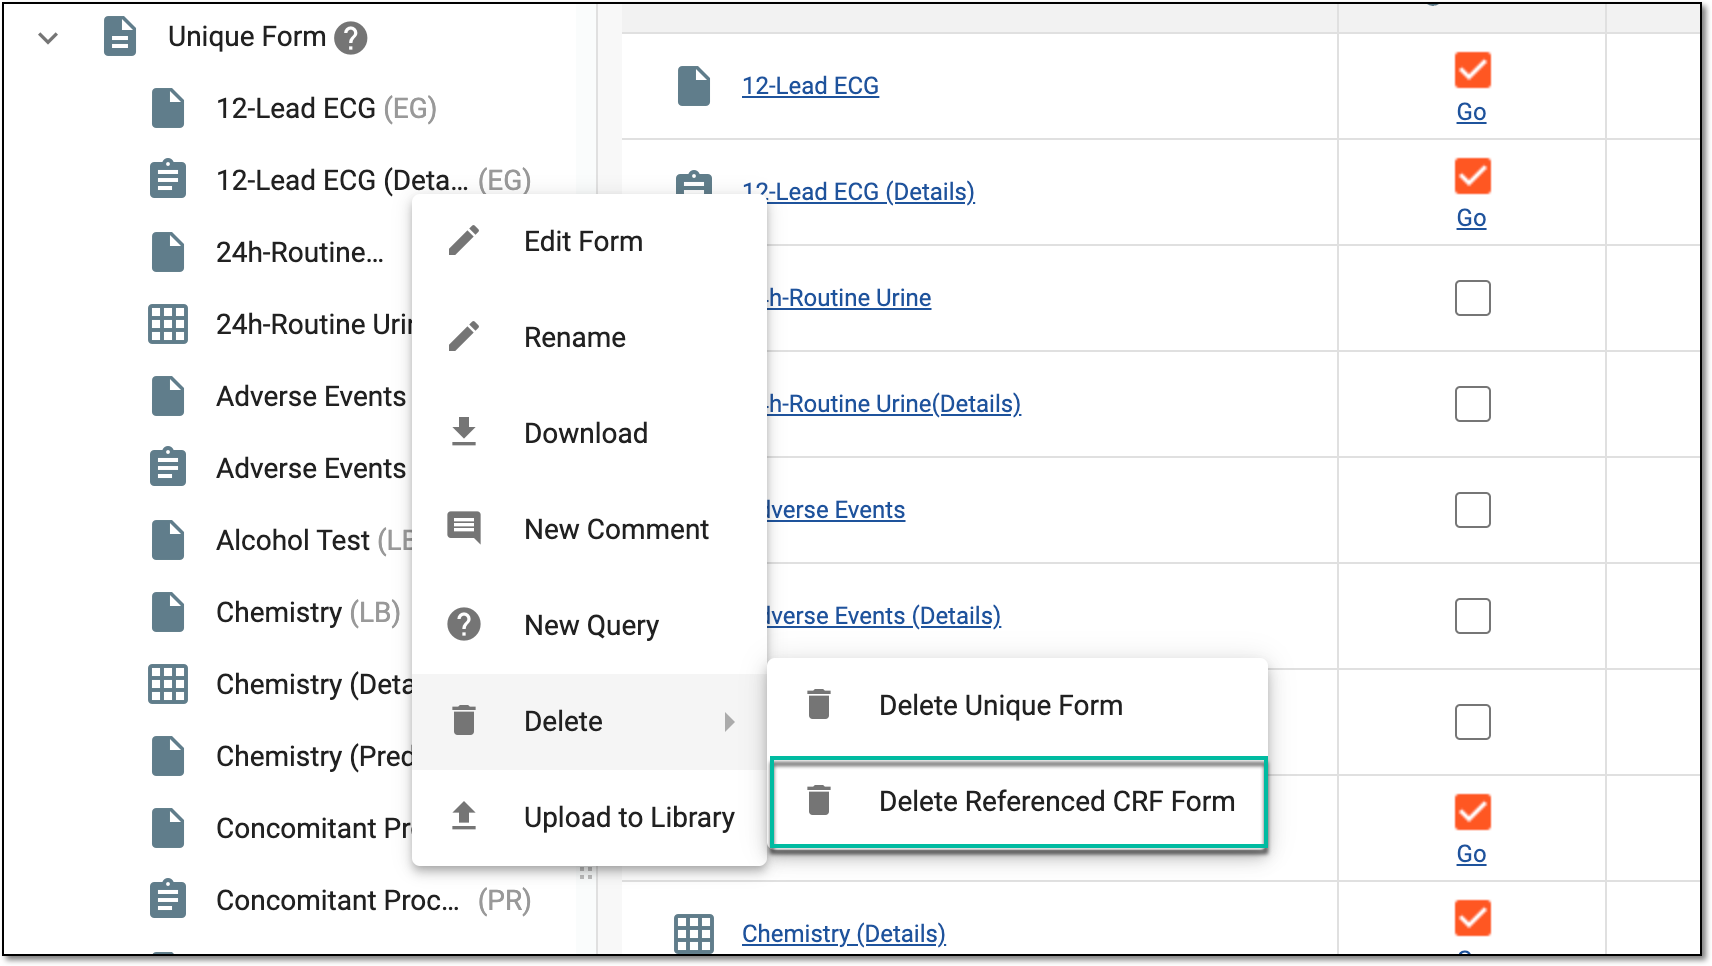Open the 24h-Routine Urine(Details) link
The height and width of the screenshot is (966, 1712).
tap(893, 404)
